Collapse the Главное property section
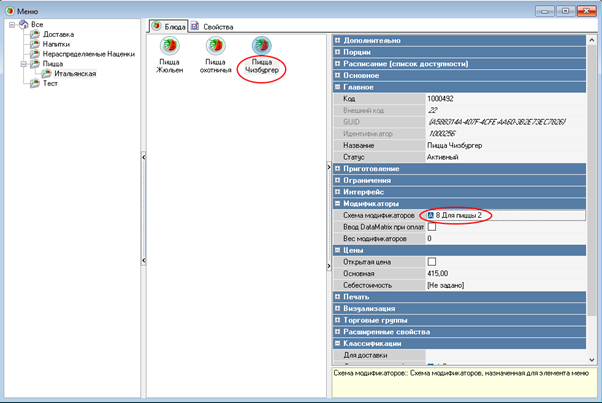Image resolution: width=602 pixels, height=403 pixels. (337, 87)
